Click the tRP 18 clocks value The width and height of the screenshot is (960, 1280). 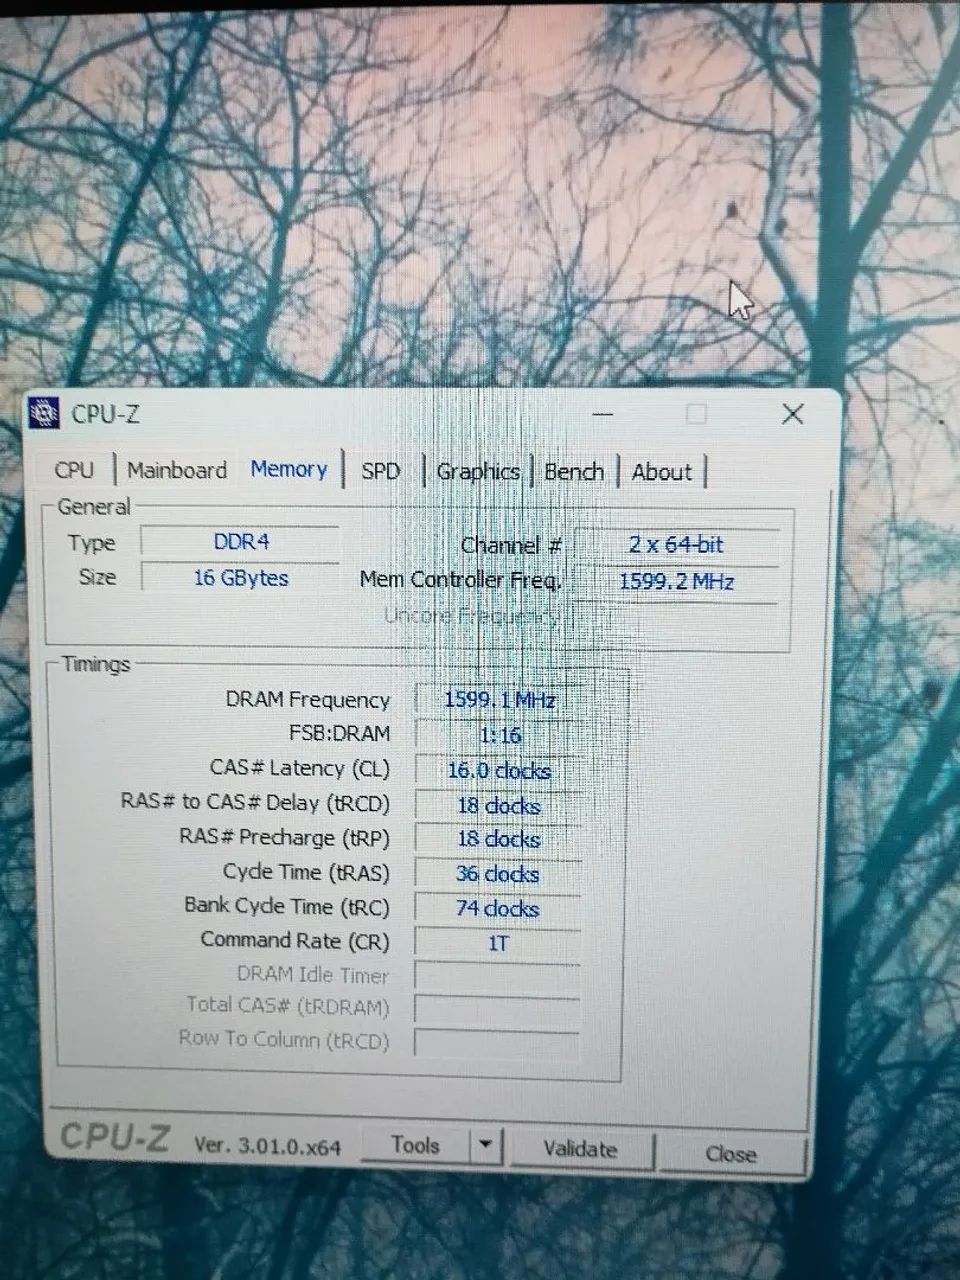click(498, 839)
